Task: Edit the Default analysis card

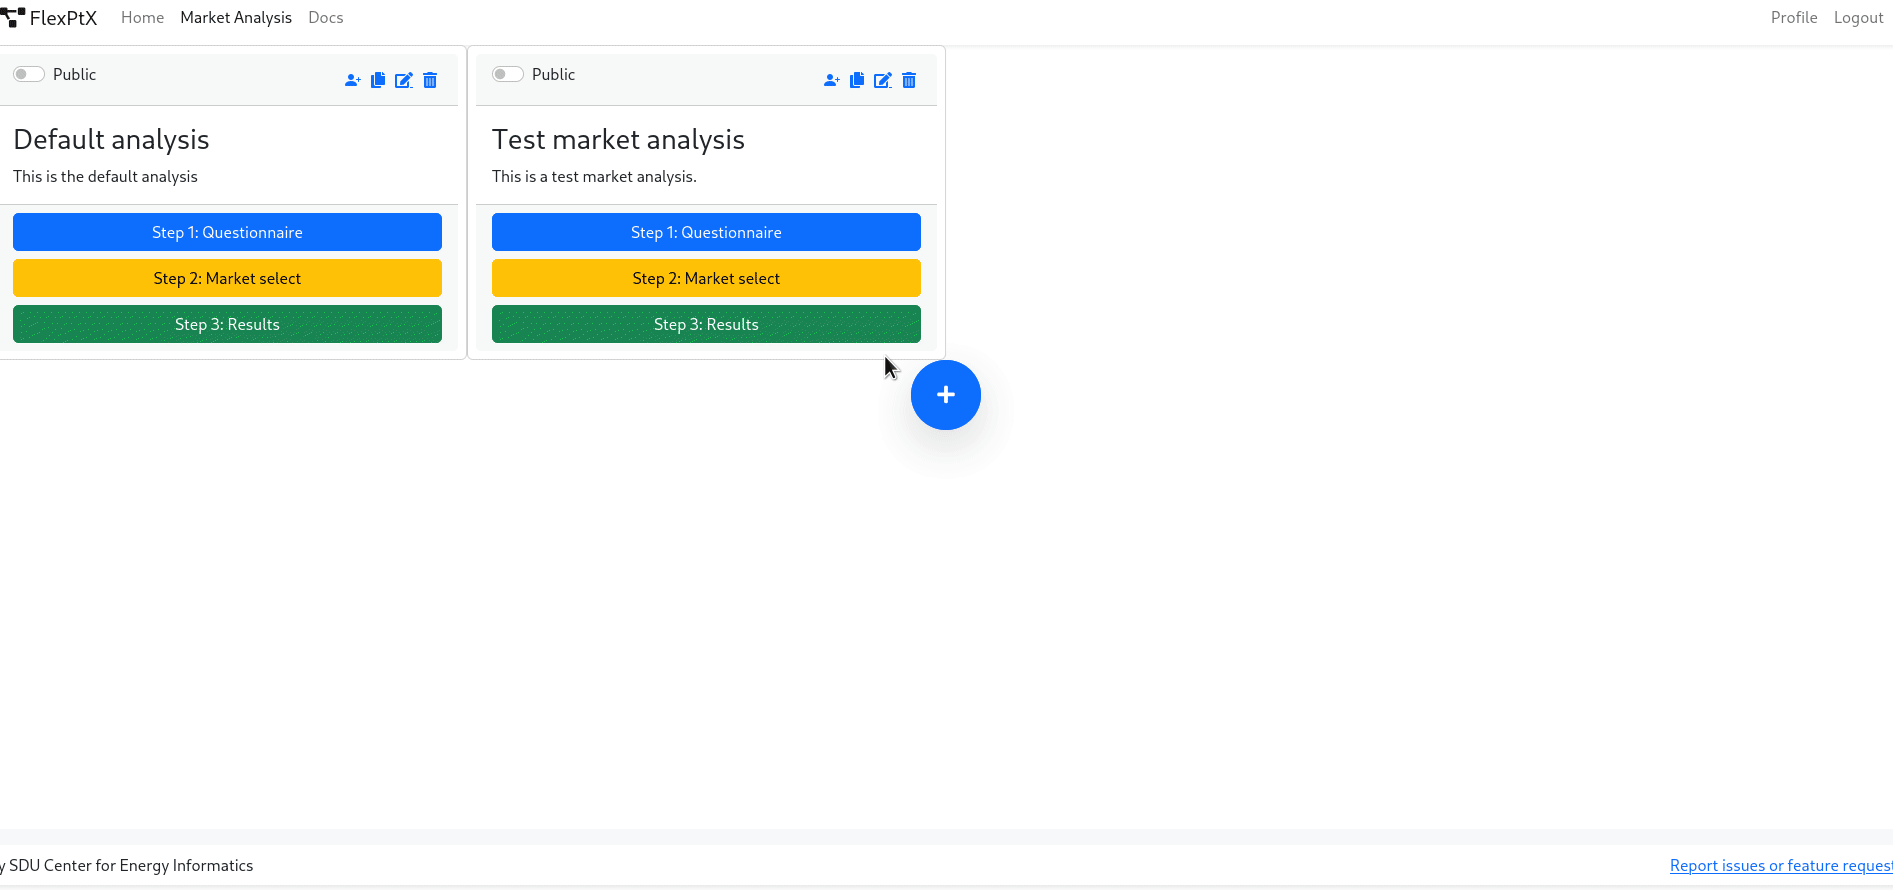Action: 404,80
